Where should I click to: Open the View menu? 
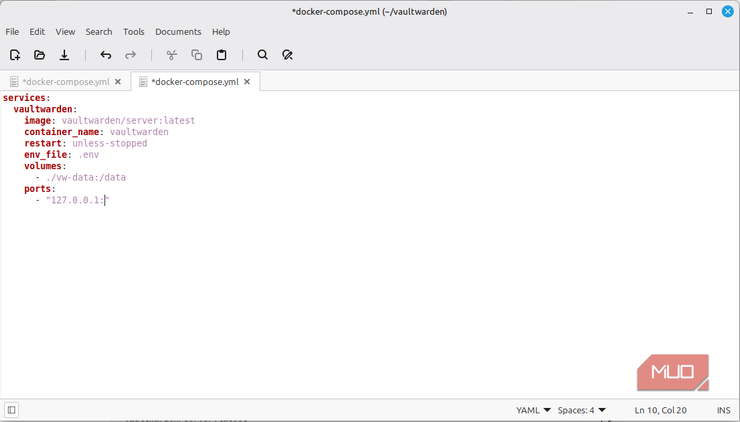(65, 32)
